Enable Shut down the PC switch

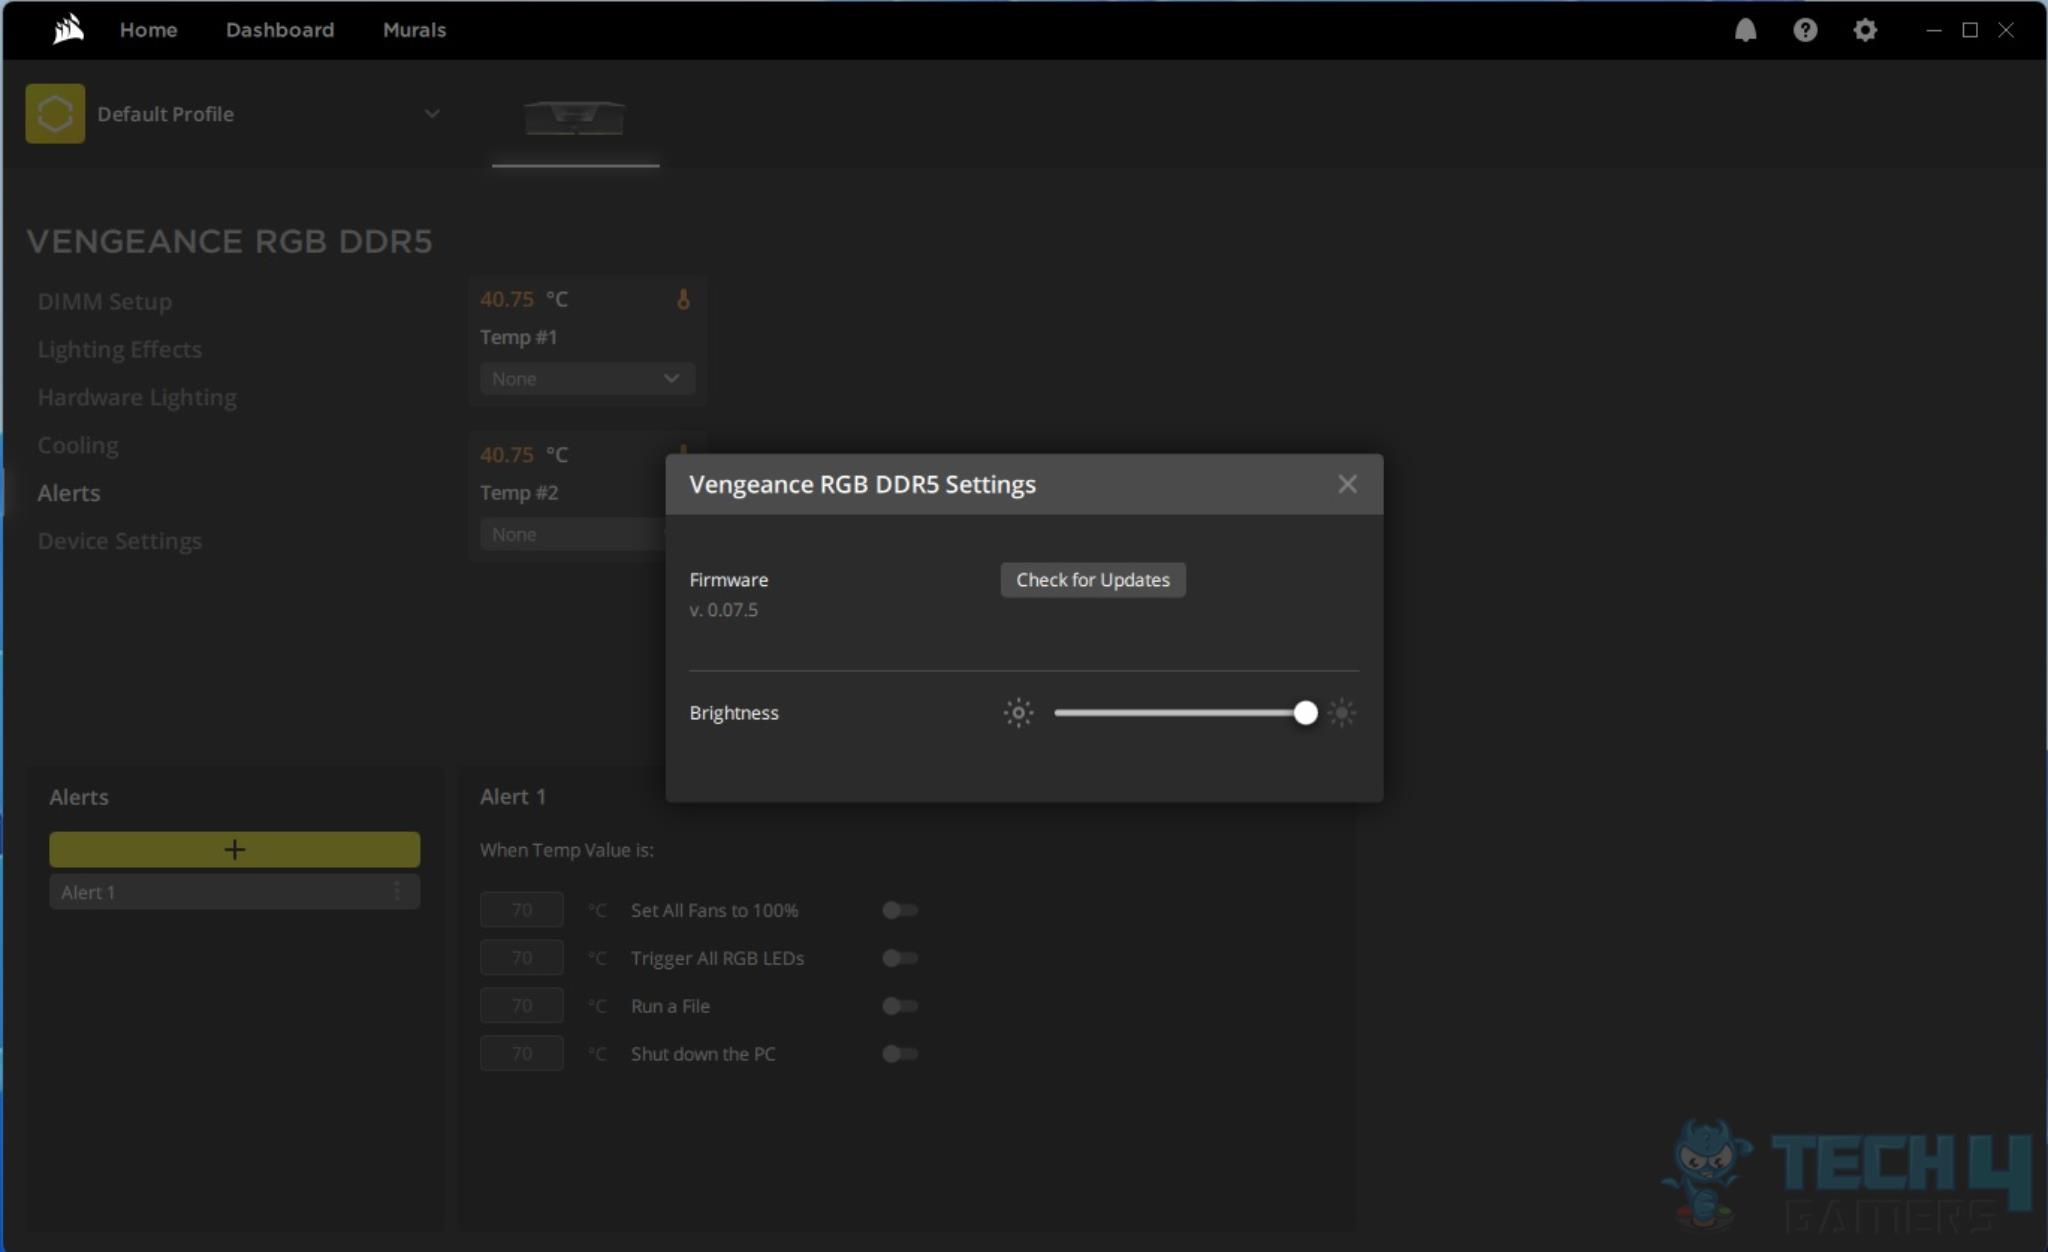pyautogui.click(x=899, y=1054)
